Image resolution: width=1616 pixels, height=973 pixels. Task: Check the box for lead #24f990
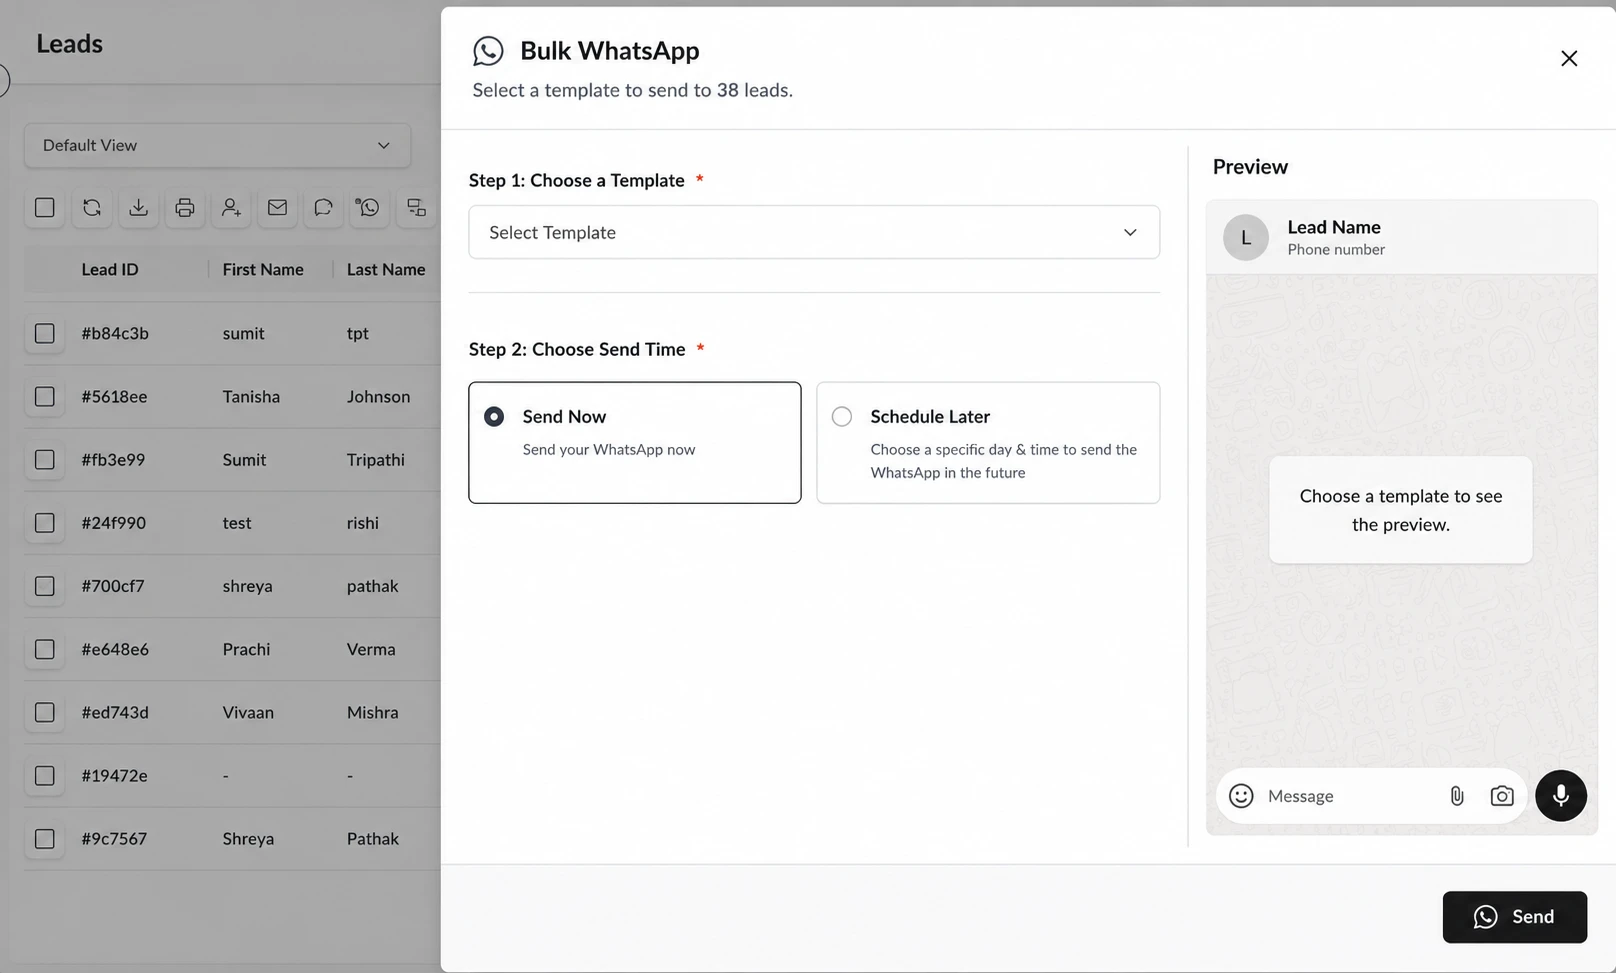pos(45,522)
